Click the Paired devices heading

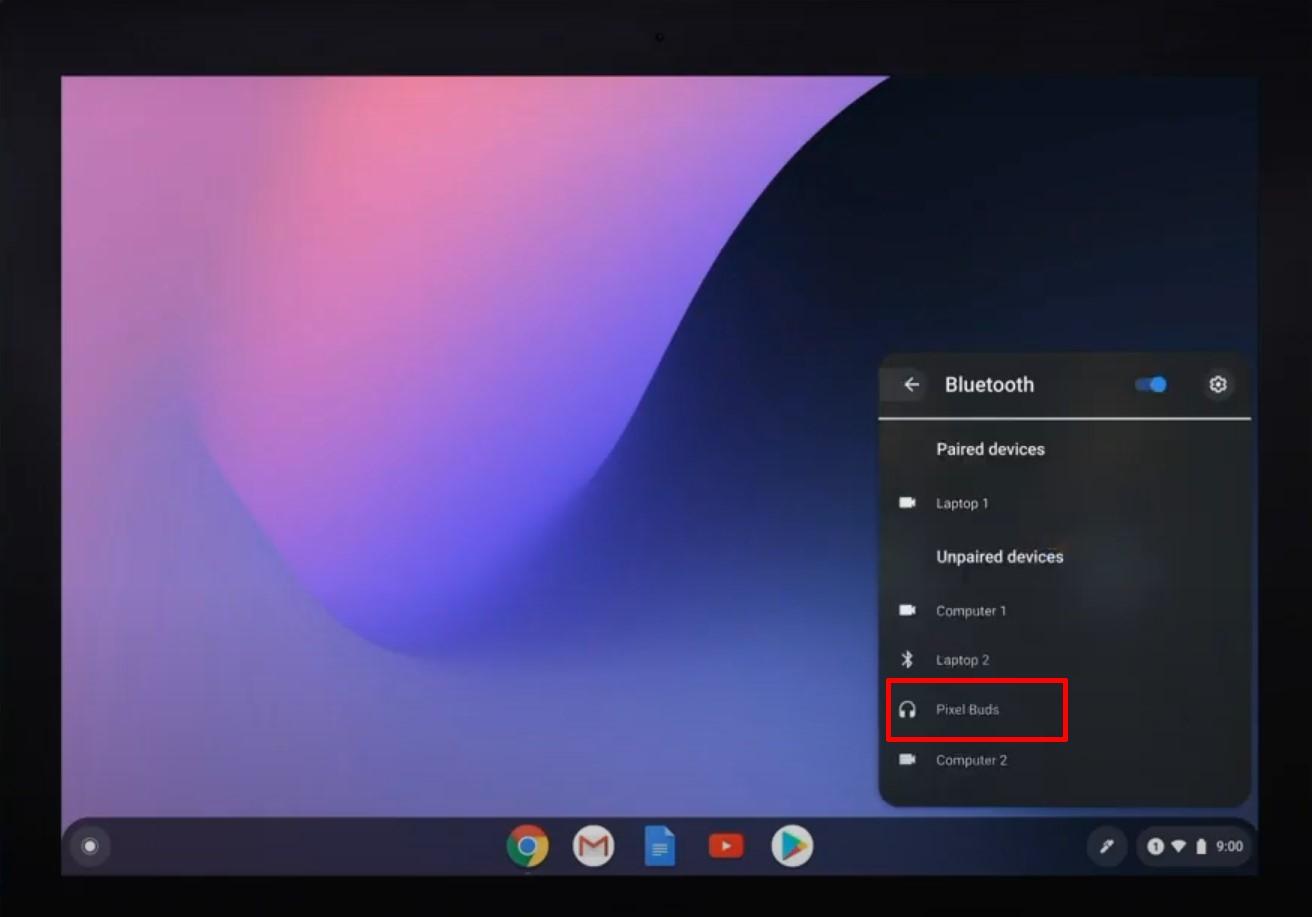(990, 449)
